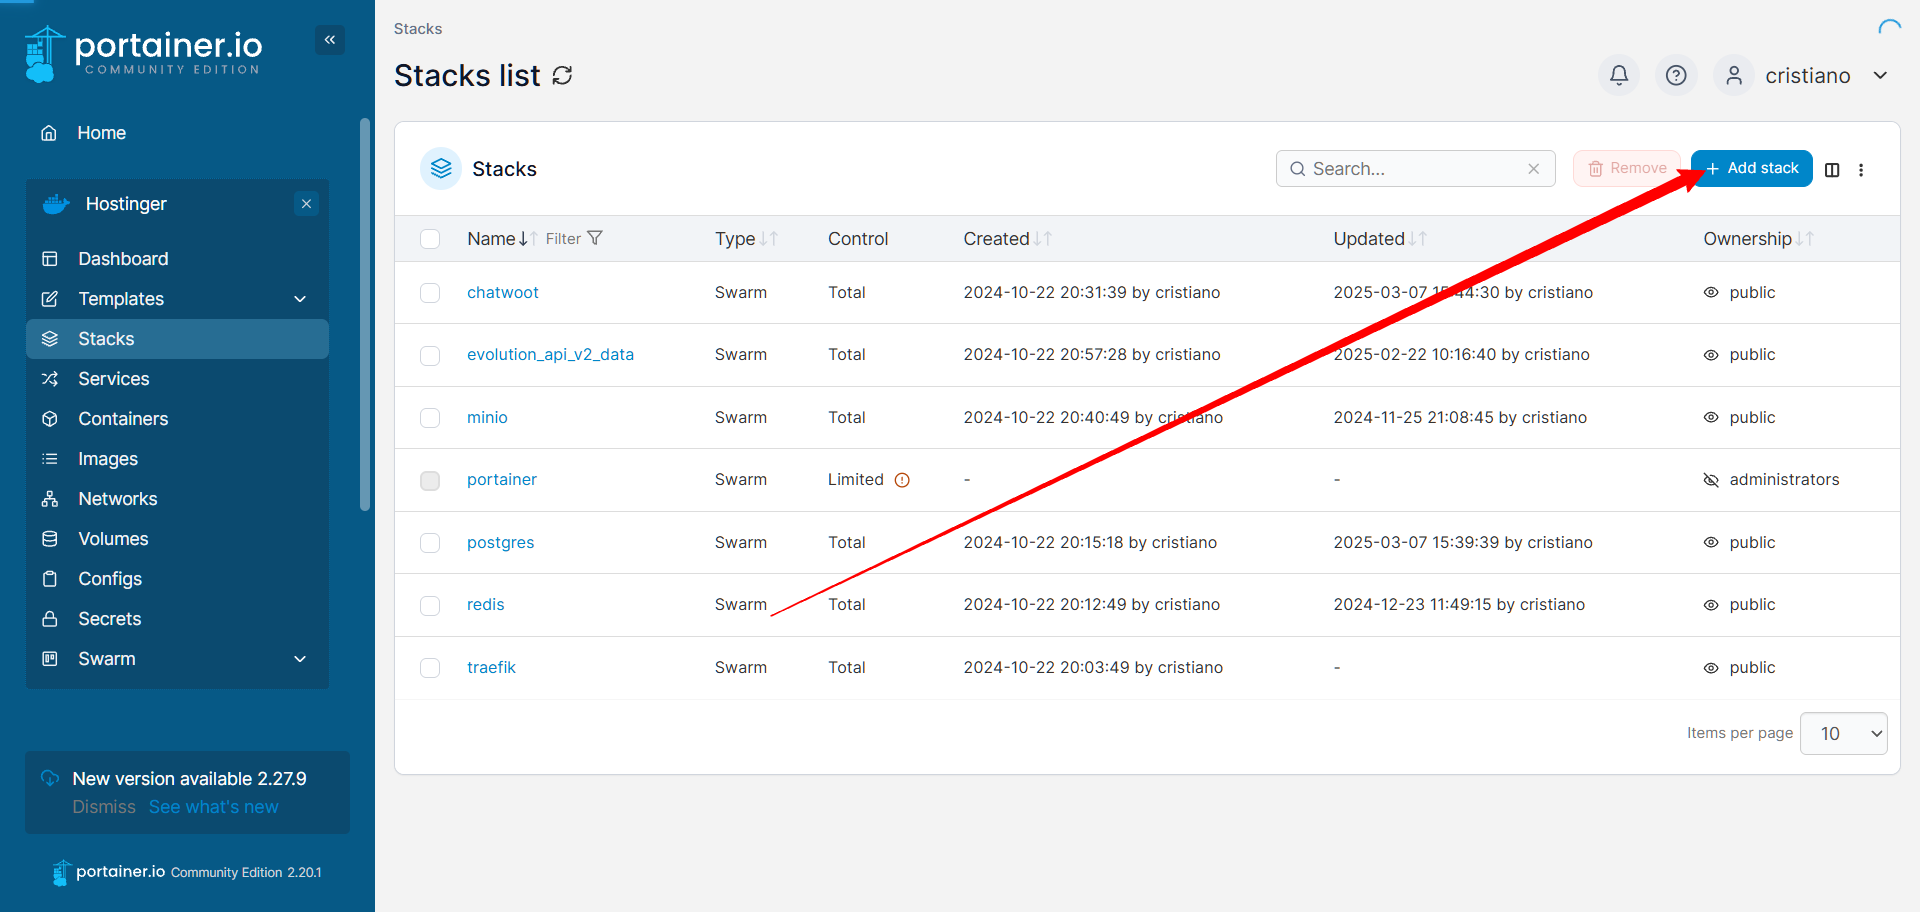The width and height of the screenshot is (1920, 912).
Task: Close the Hostinger environment with X
Action: [x=307, y=204]
